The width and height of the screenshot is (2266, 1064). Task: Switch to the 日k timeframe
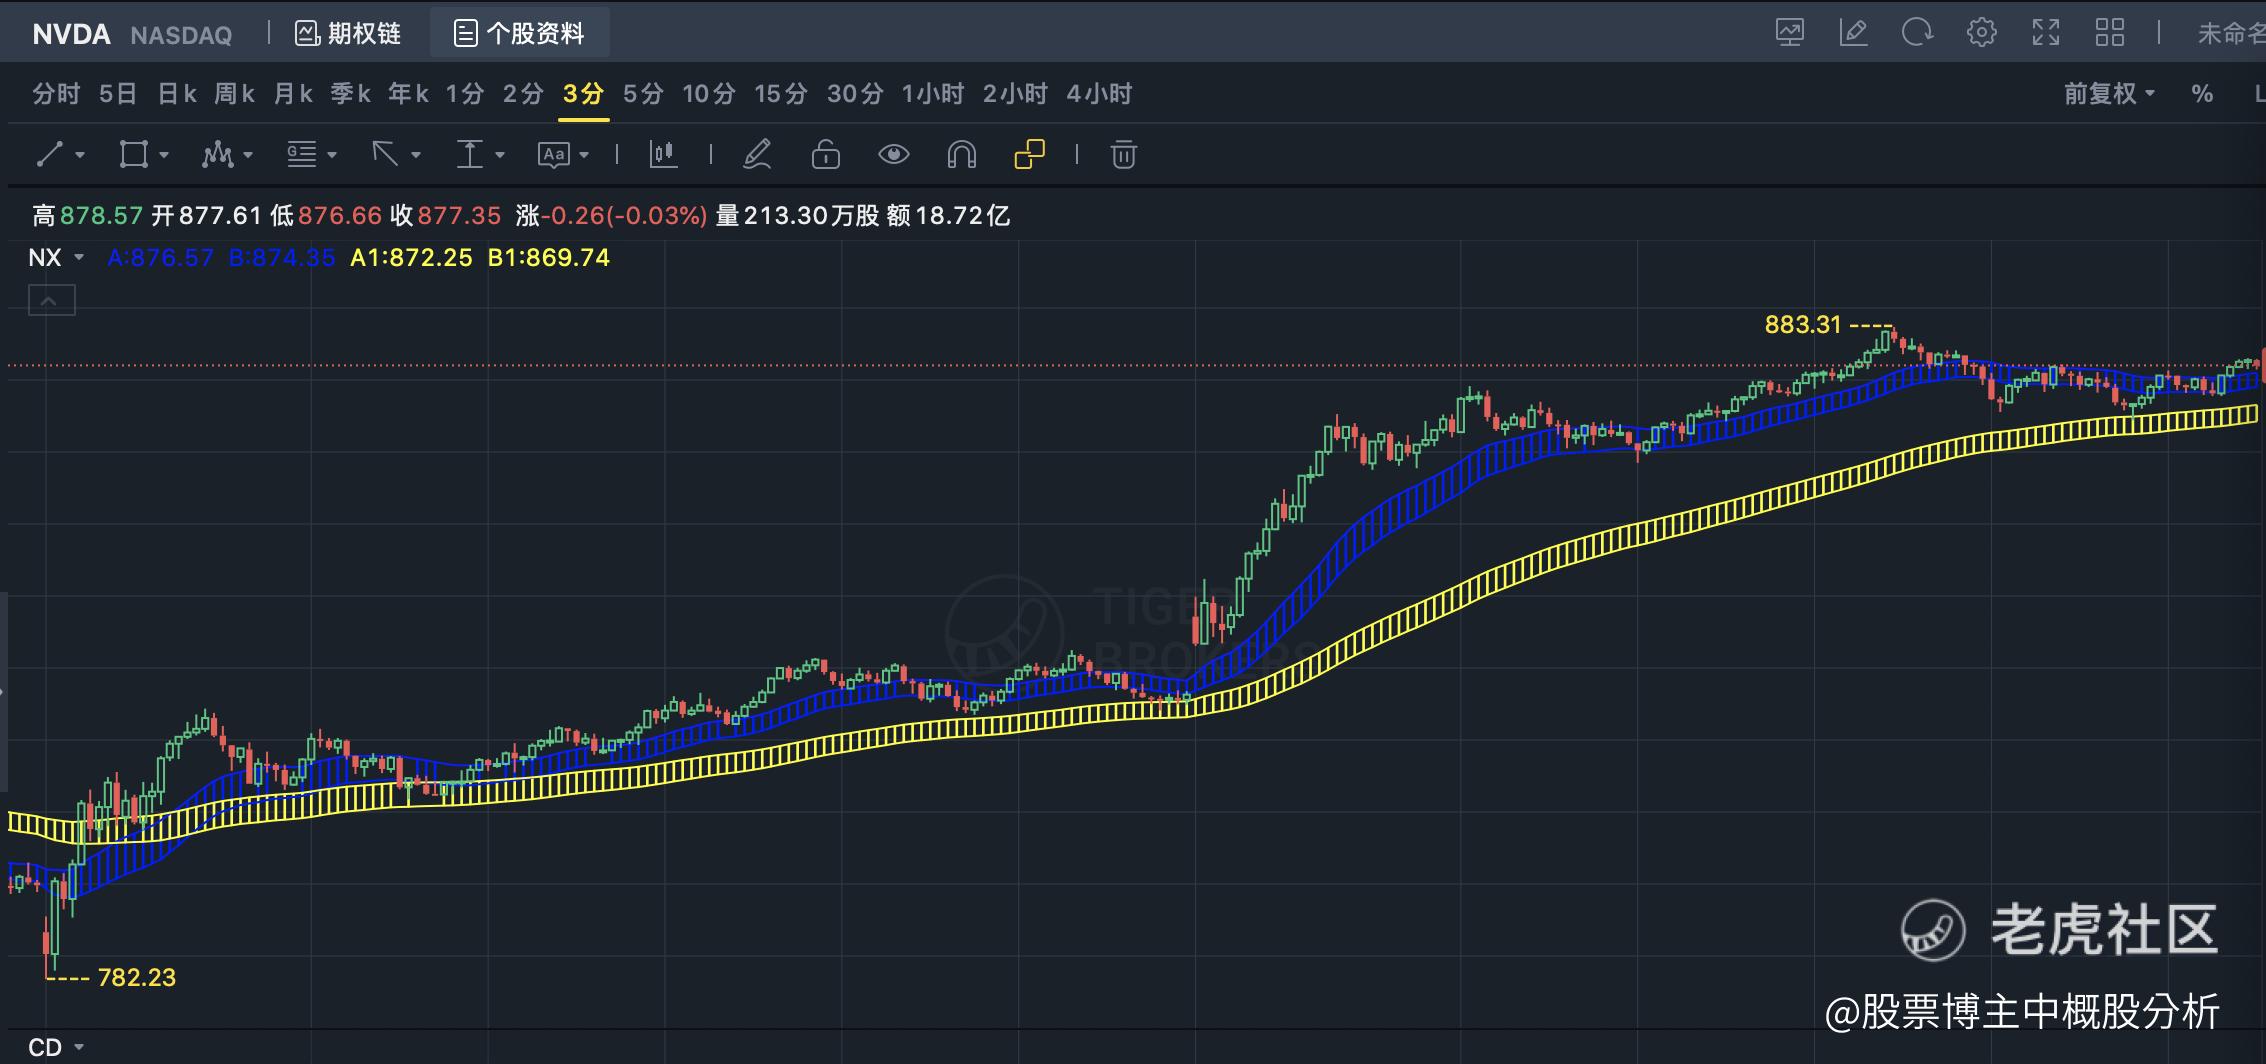click(x=177, y=94)
